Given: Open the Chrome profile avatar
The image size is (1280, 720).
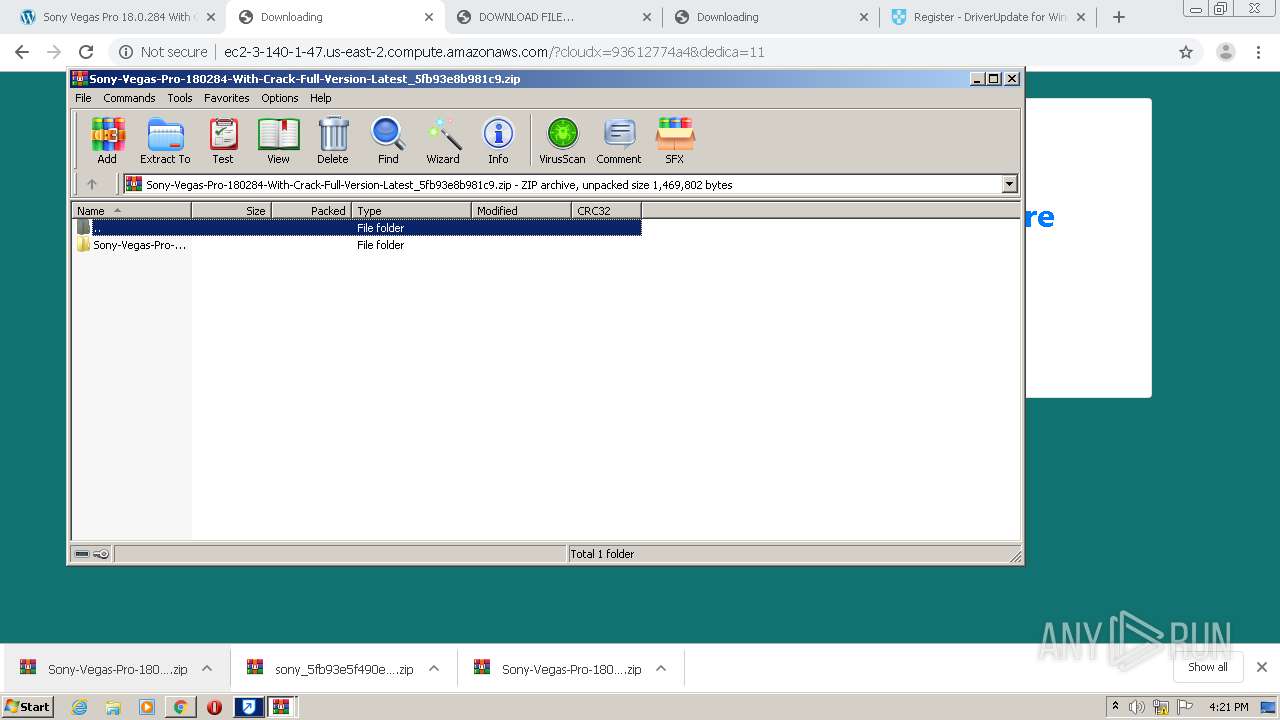Looking at the screenshot, I should [x=1225, y=52].
